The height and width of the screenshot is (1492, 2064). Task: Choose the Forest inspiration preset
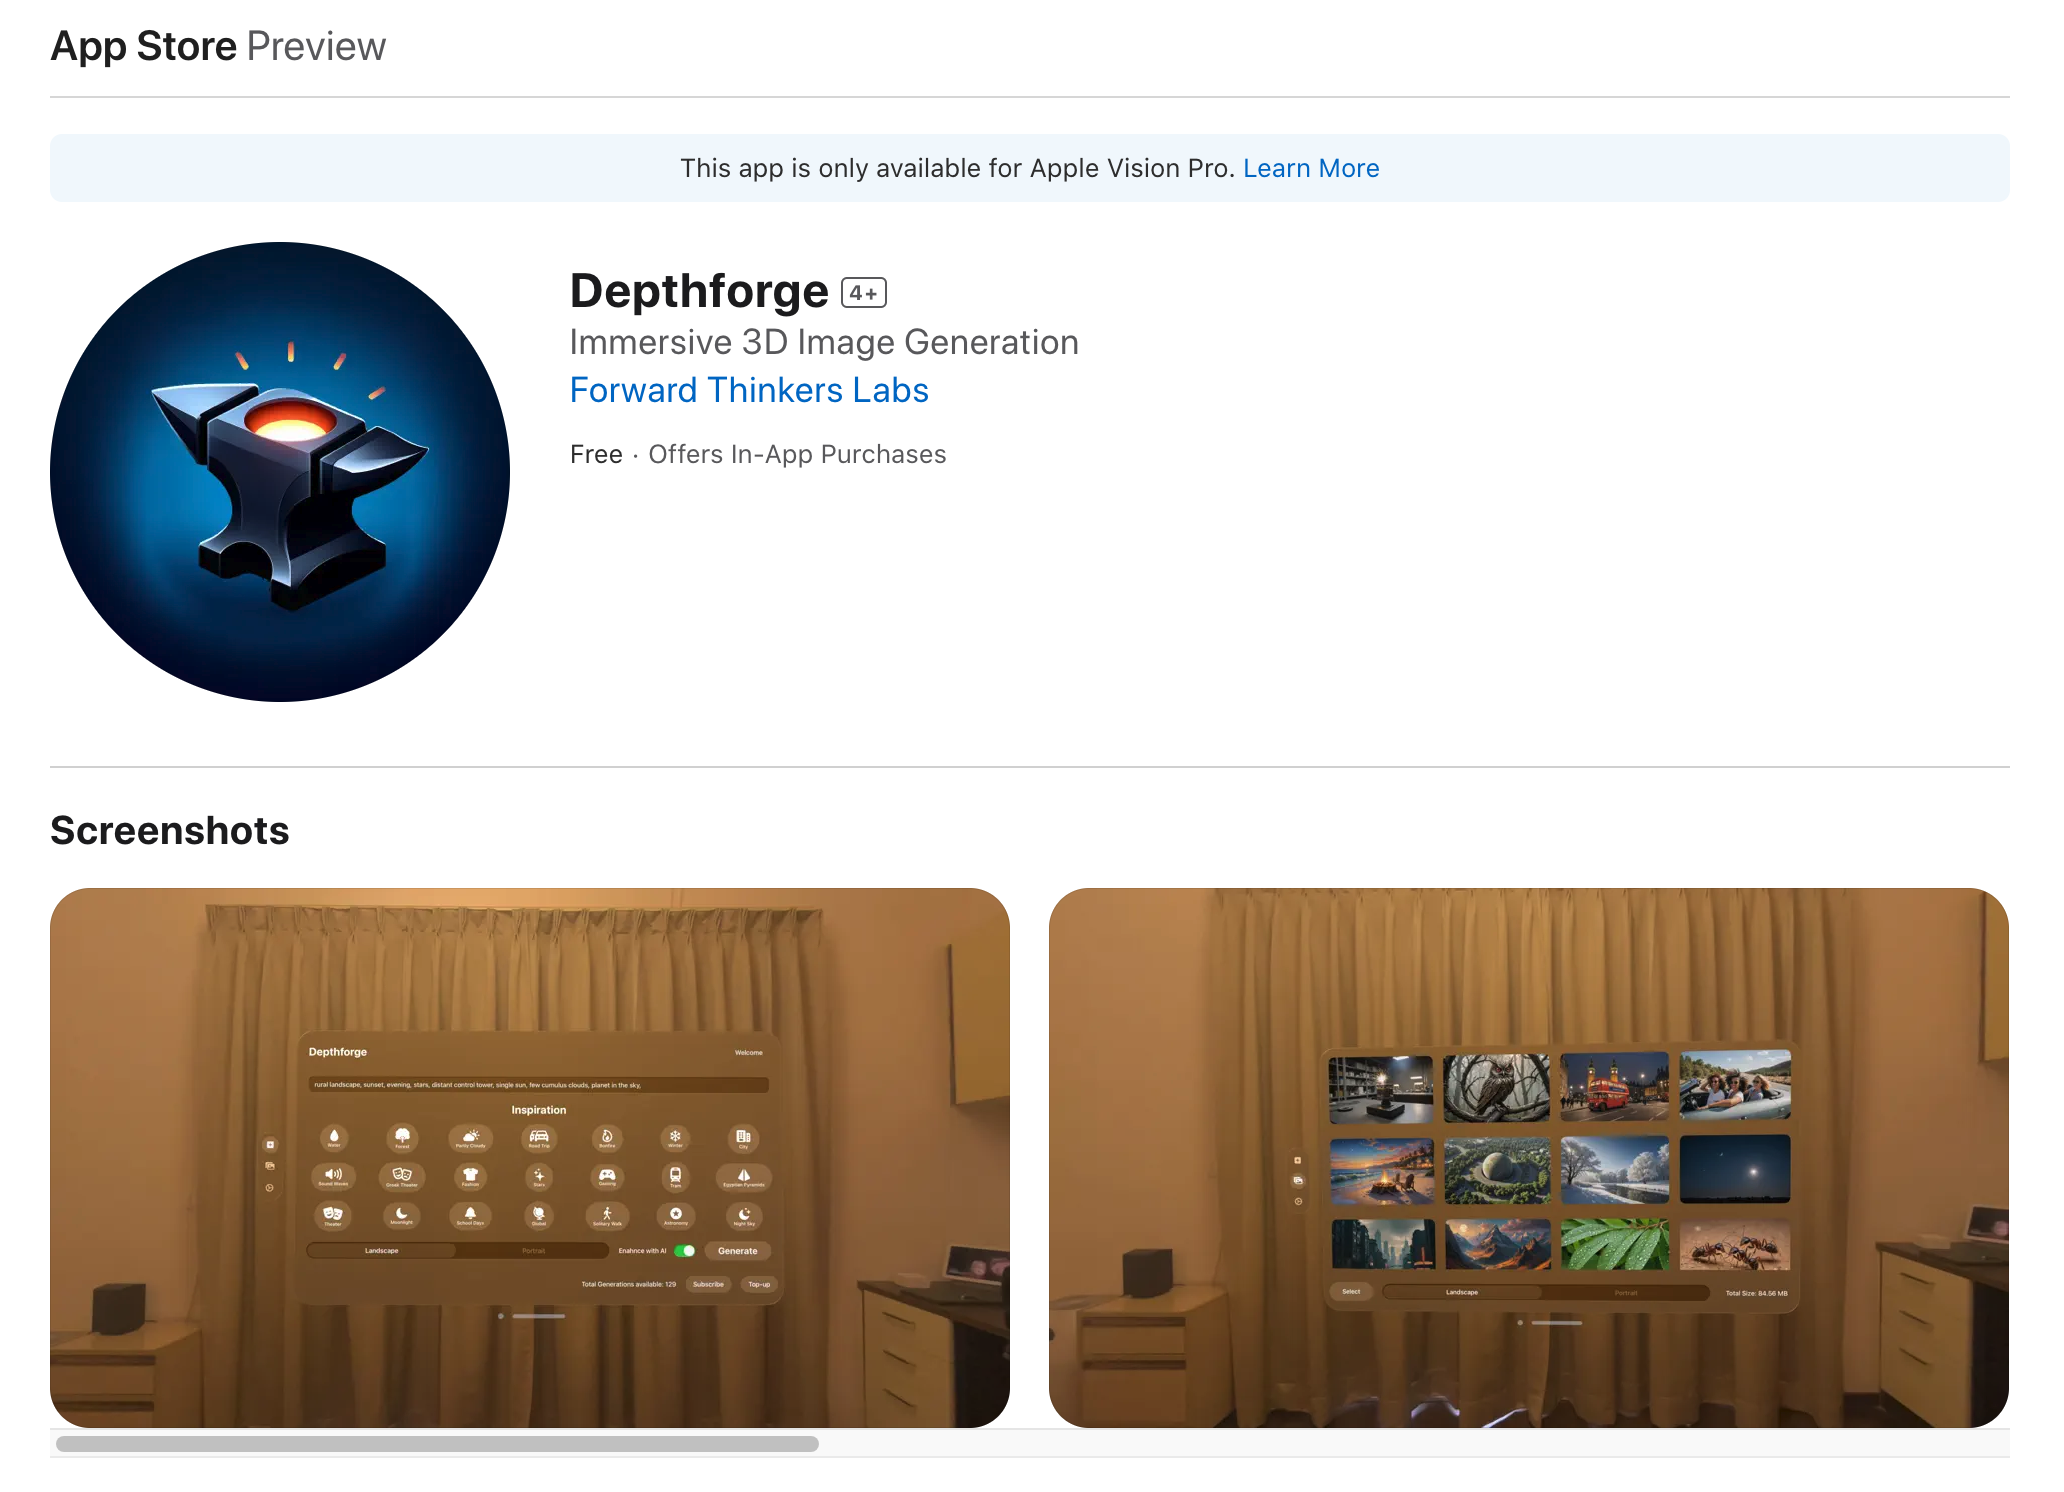pyautogui.click(x=402, y=1138)
